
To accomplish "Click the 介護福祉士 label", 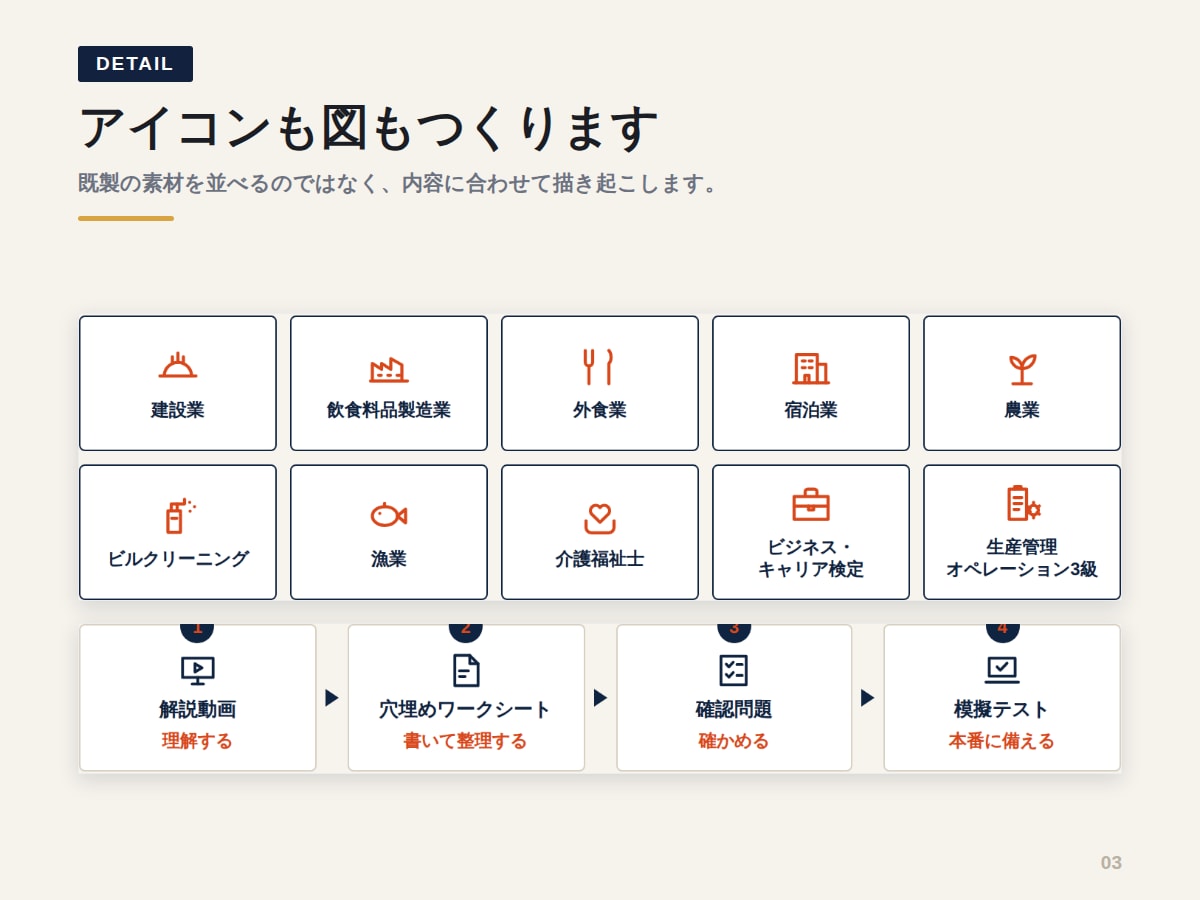I will pyautogui.click(x=600, y=559).
